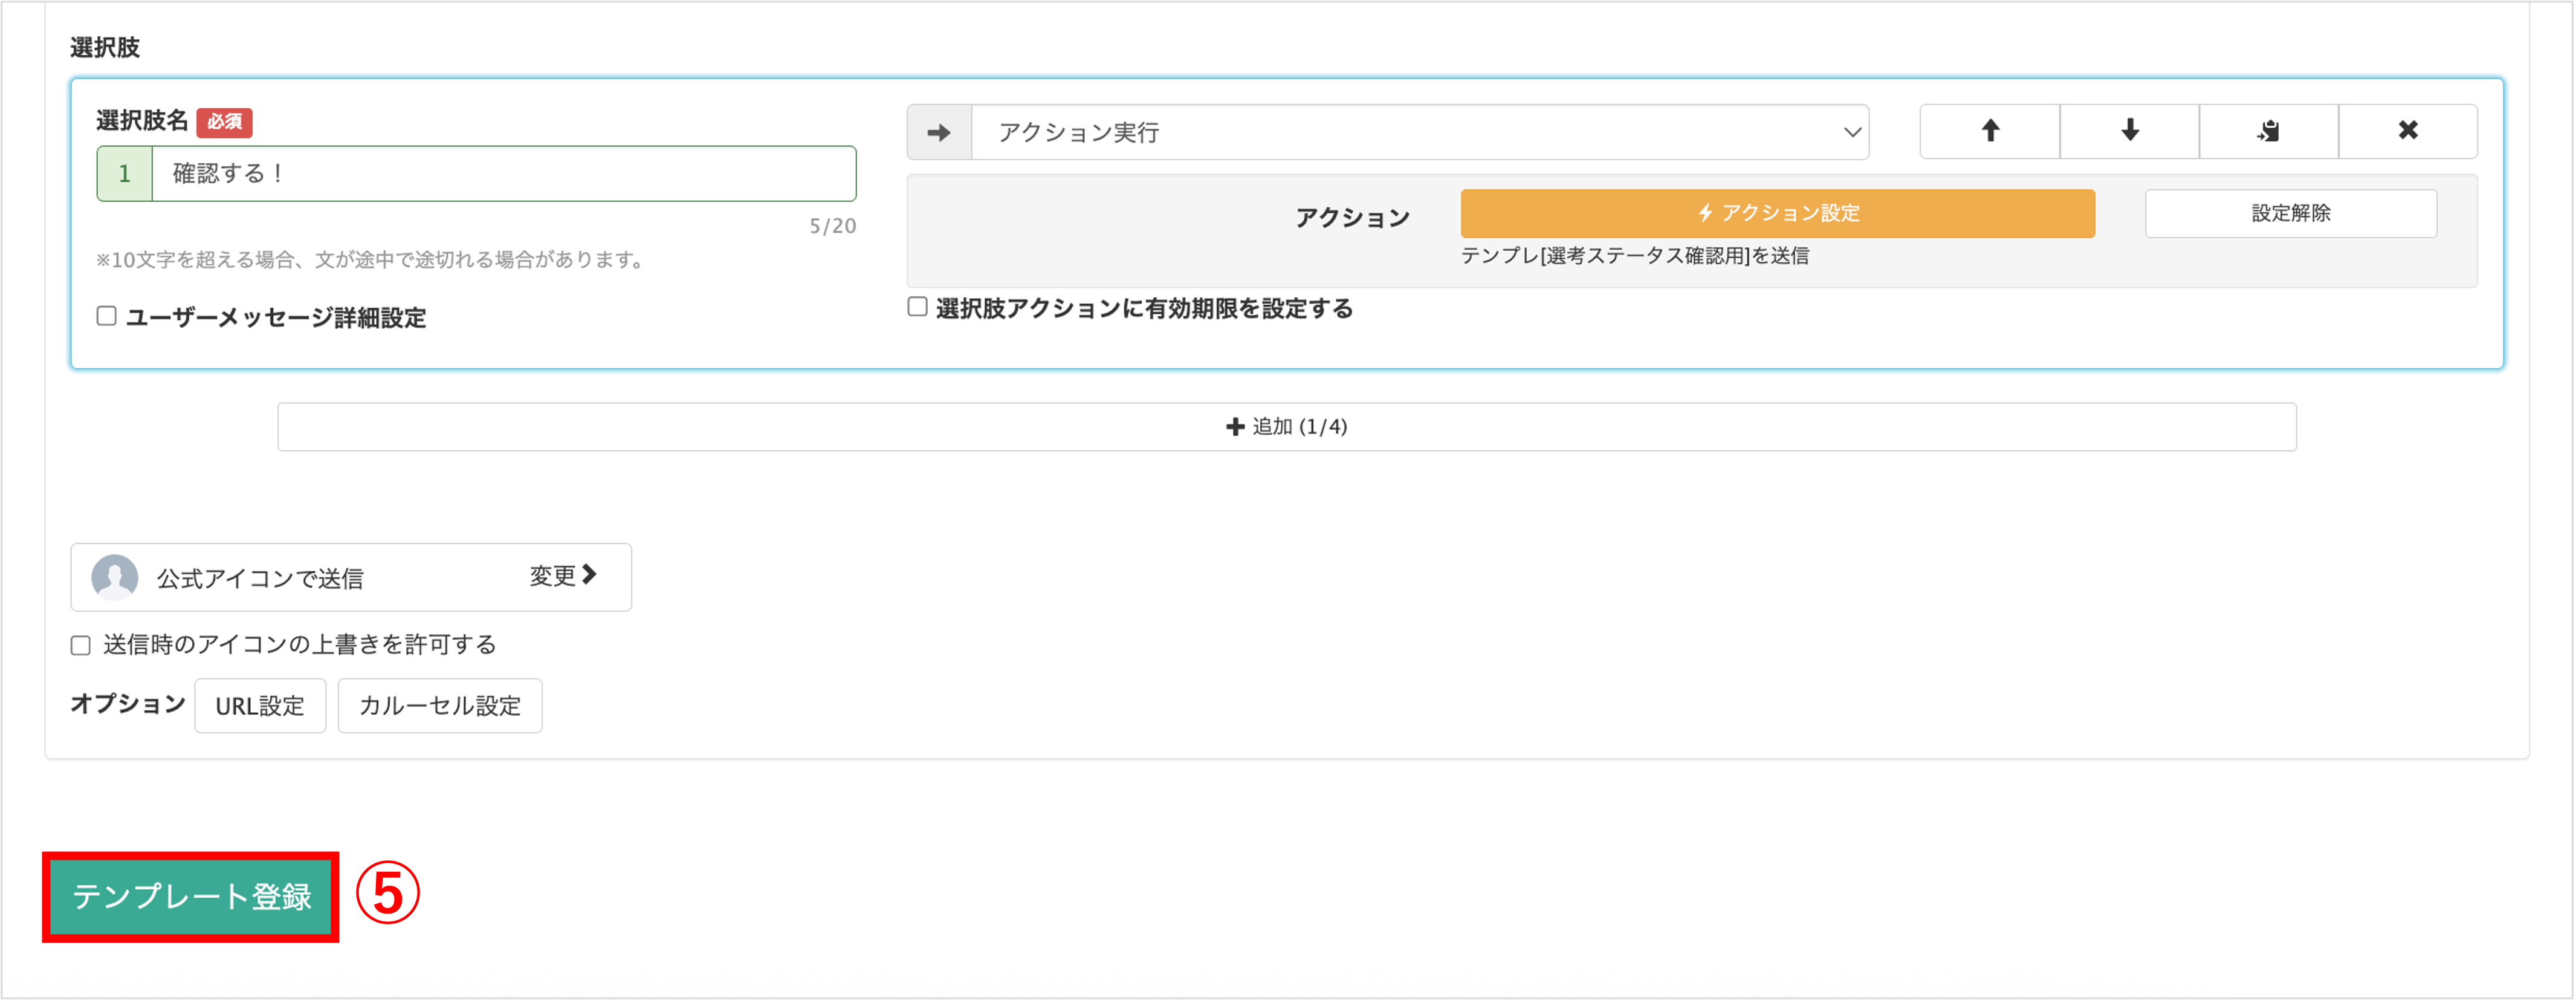Open カルーセル設定 option

coord(440,706)
